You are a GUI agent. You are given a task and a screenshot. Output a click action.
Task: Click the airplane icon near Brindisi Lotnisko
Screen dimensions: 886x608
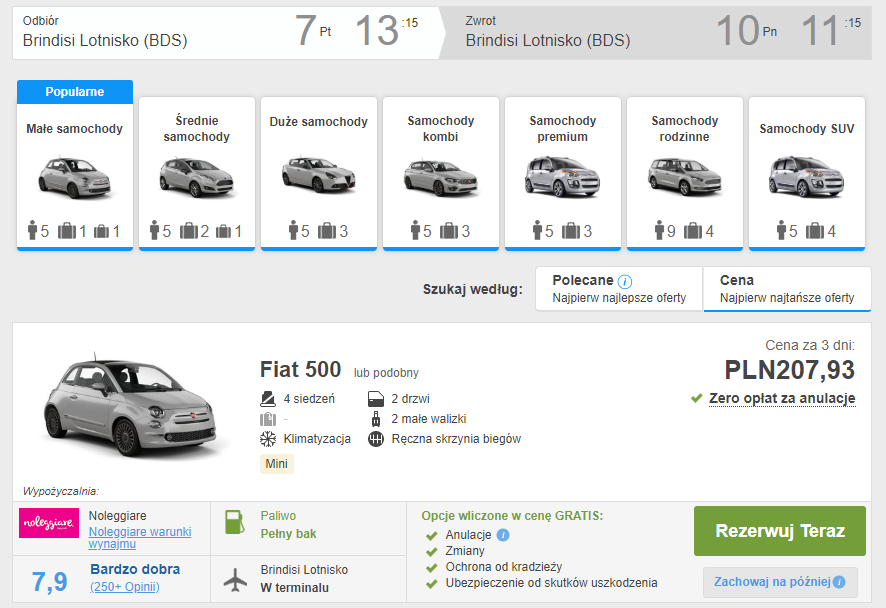(x=234, y=579)
